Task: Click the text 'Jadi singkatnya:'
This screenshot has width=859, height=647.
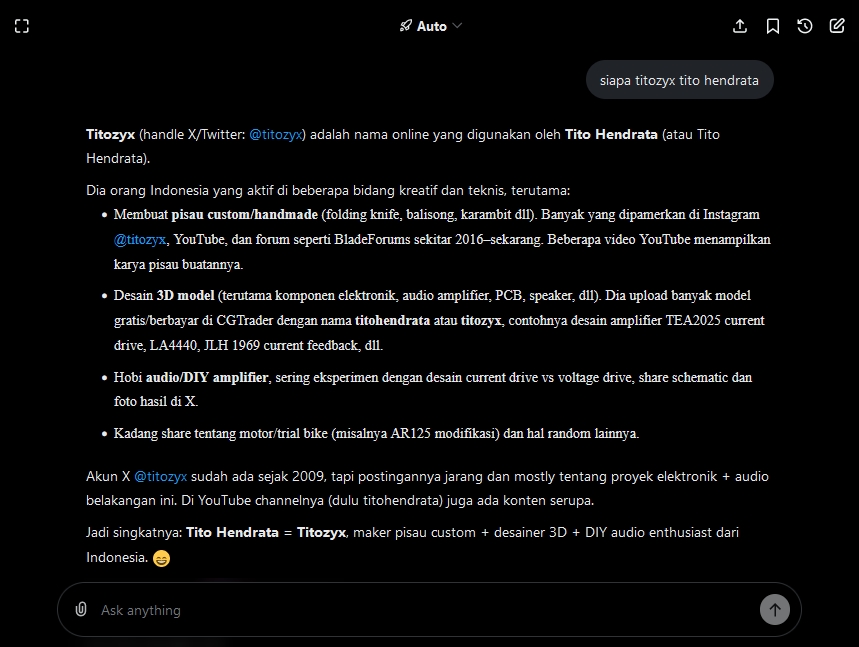Action: point(134,533)
